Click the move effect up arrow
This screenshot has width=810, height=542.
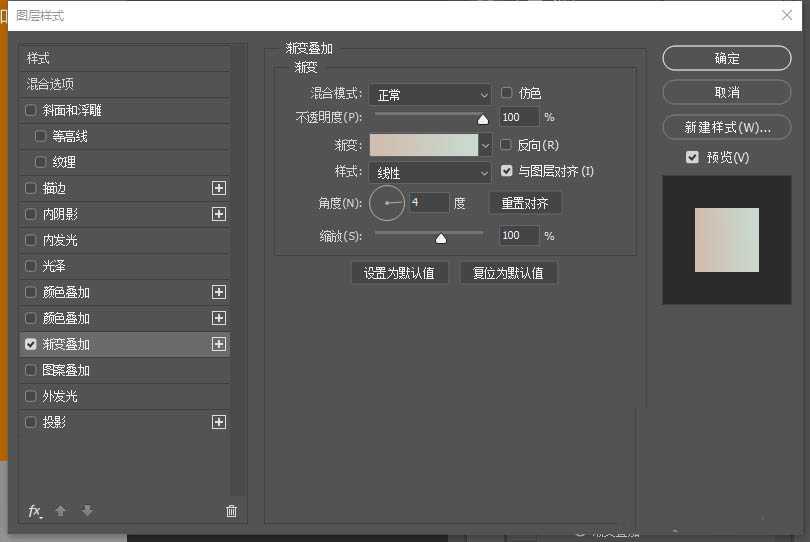pyautogui.click(x=61, y=511)
